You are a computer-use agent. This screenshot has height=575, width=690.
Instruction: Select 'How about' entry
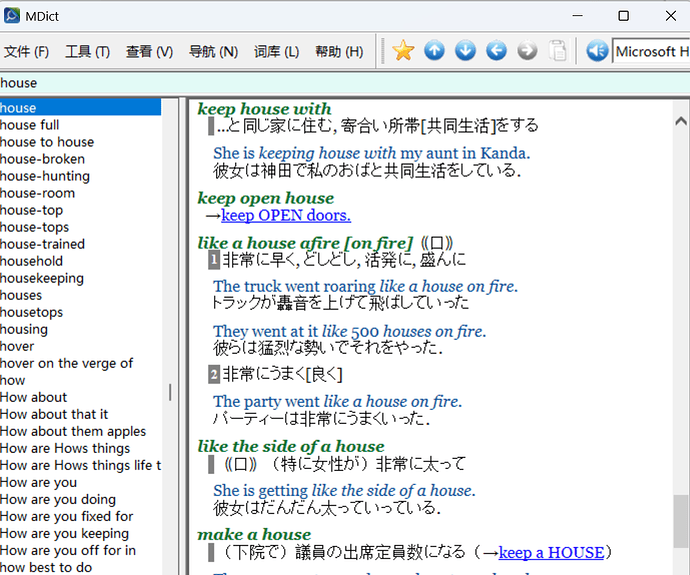point(80,397)
